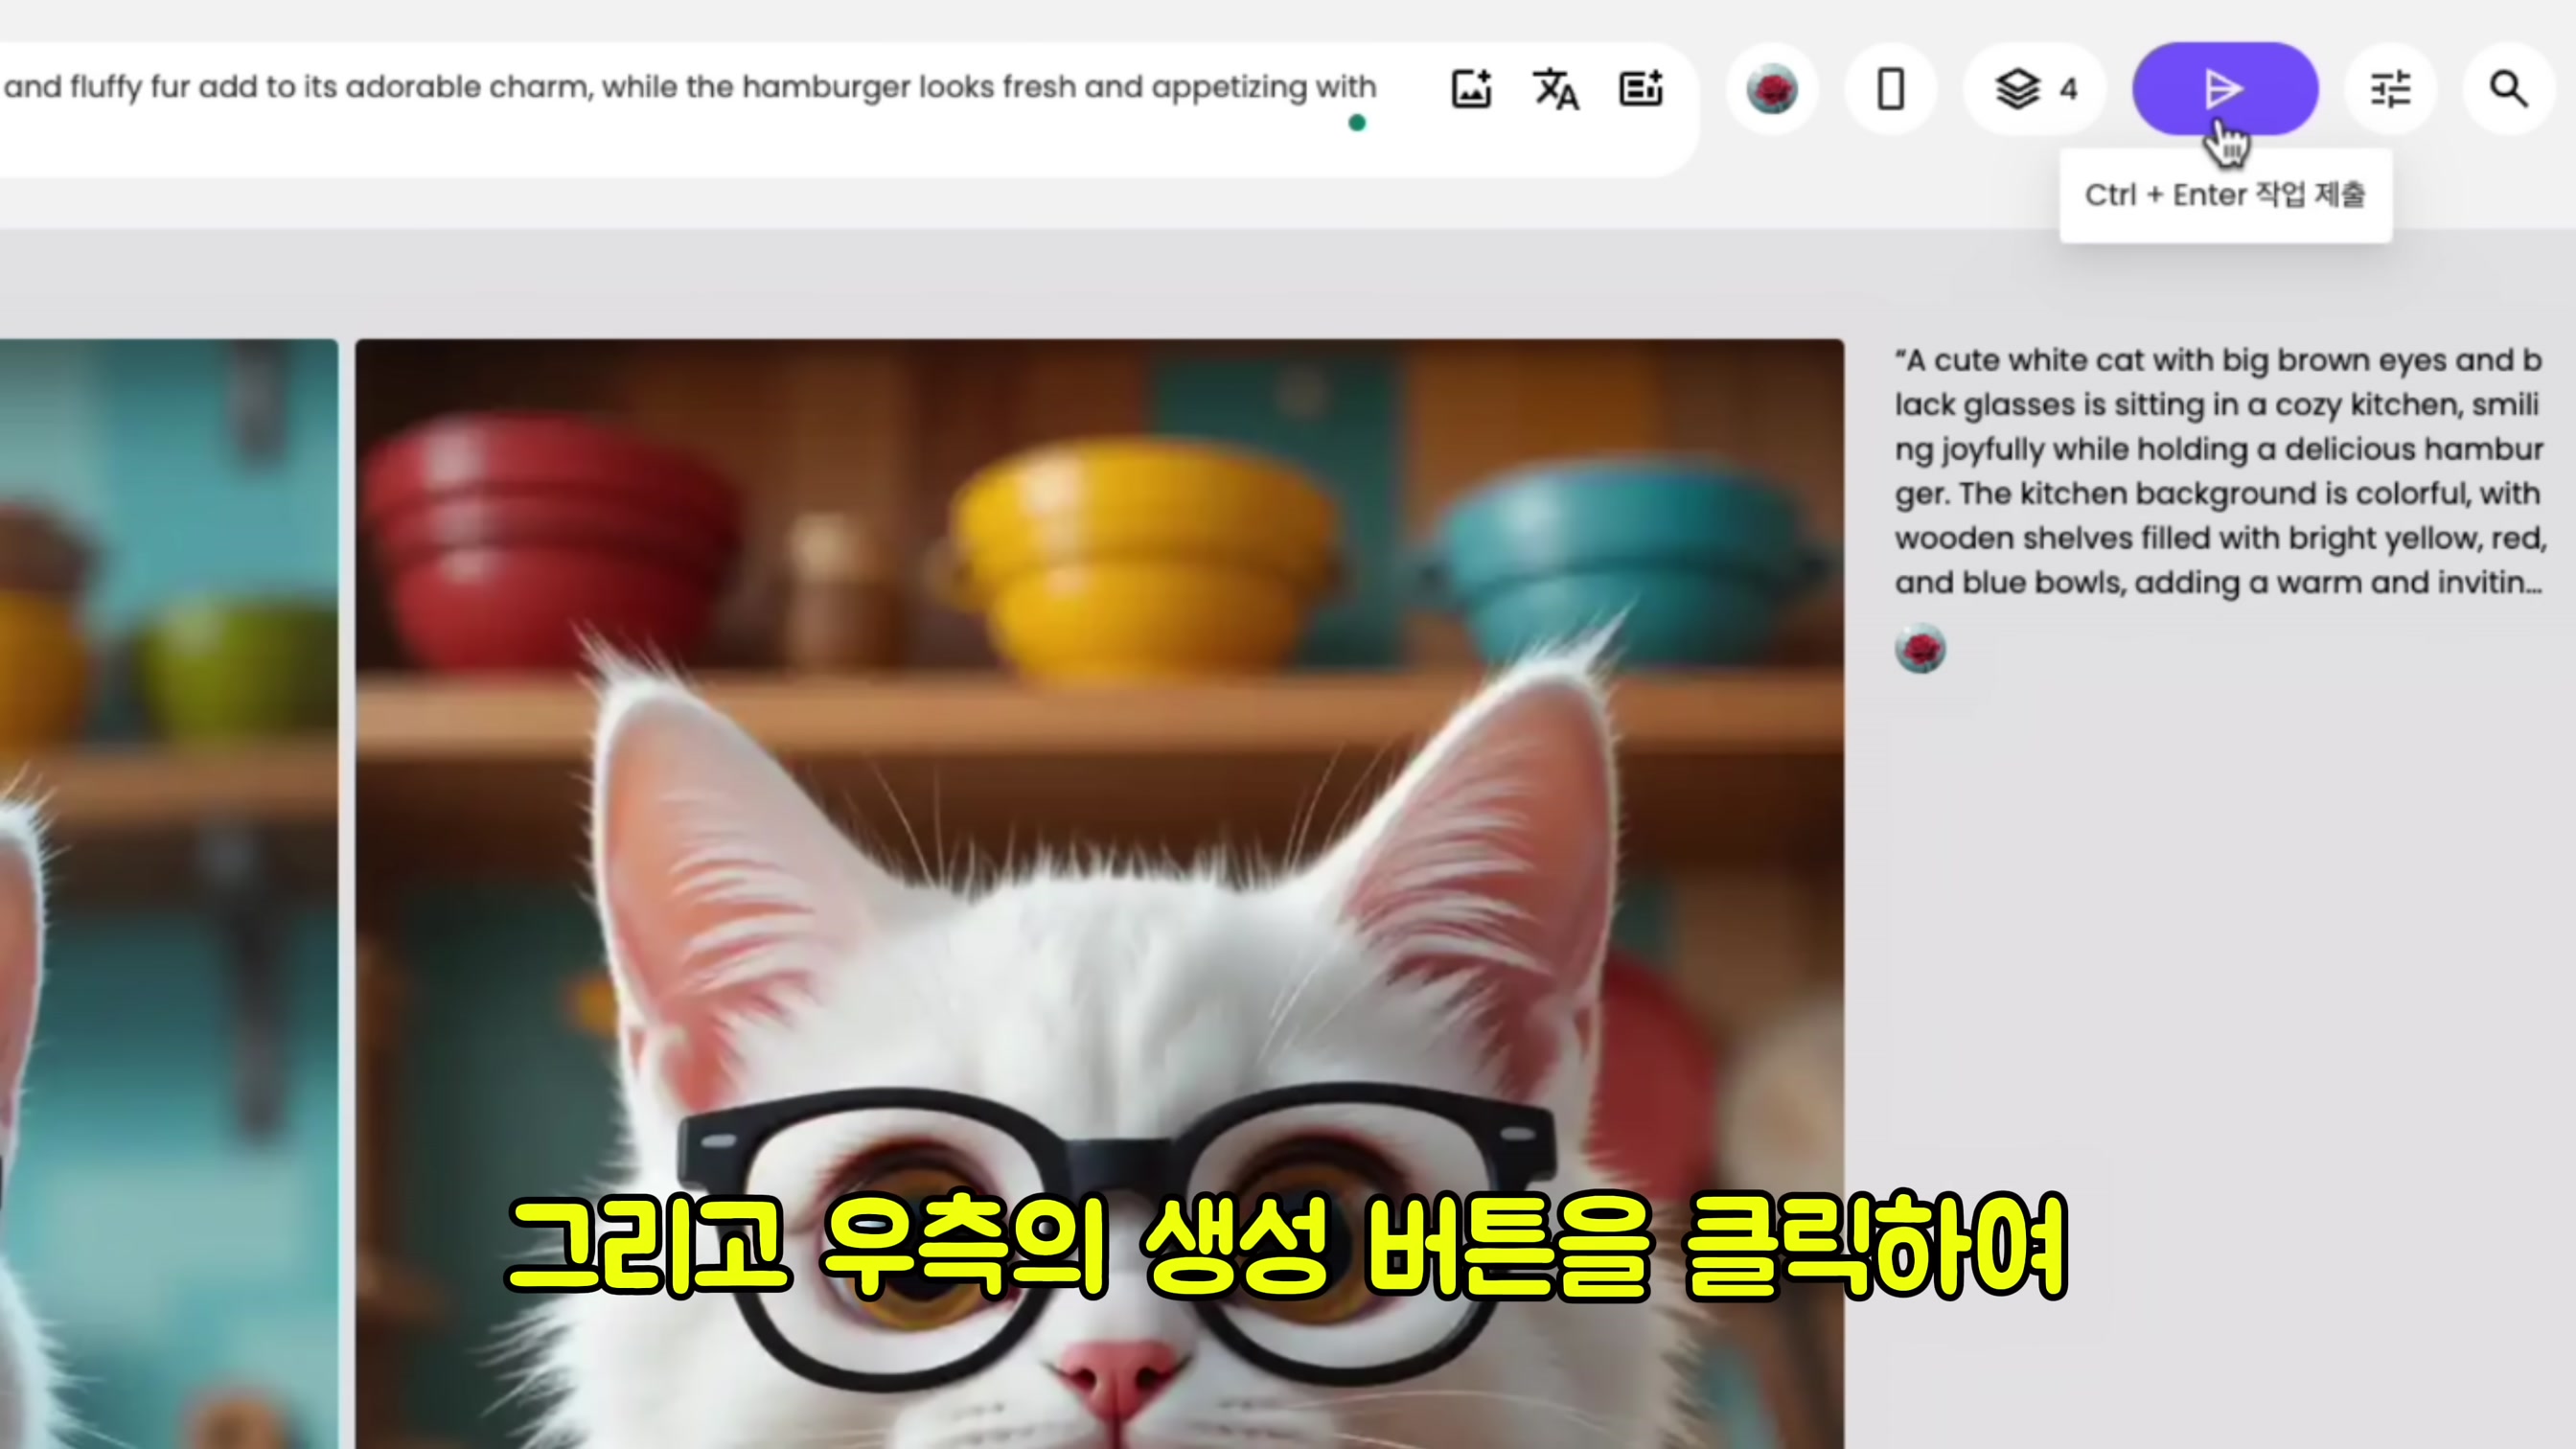Viewport: 2576px width, 1449px height.
Task: Click the prompt enhance text icon
Action: 1641,89
